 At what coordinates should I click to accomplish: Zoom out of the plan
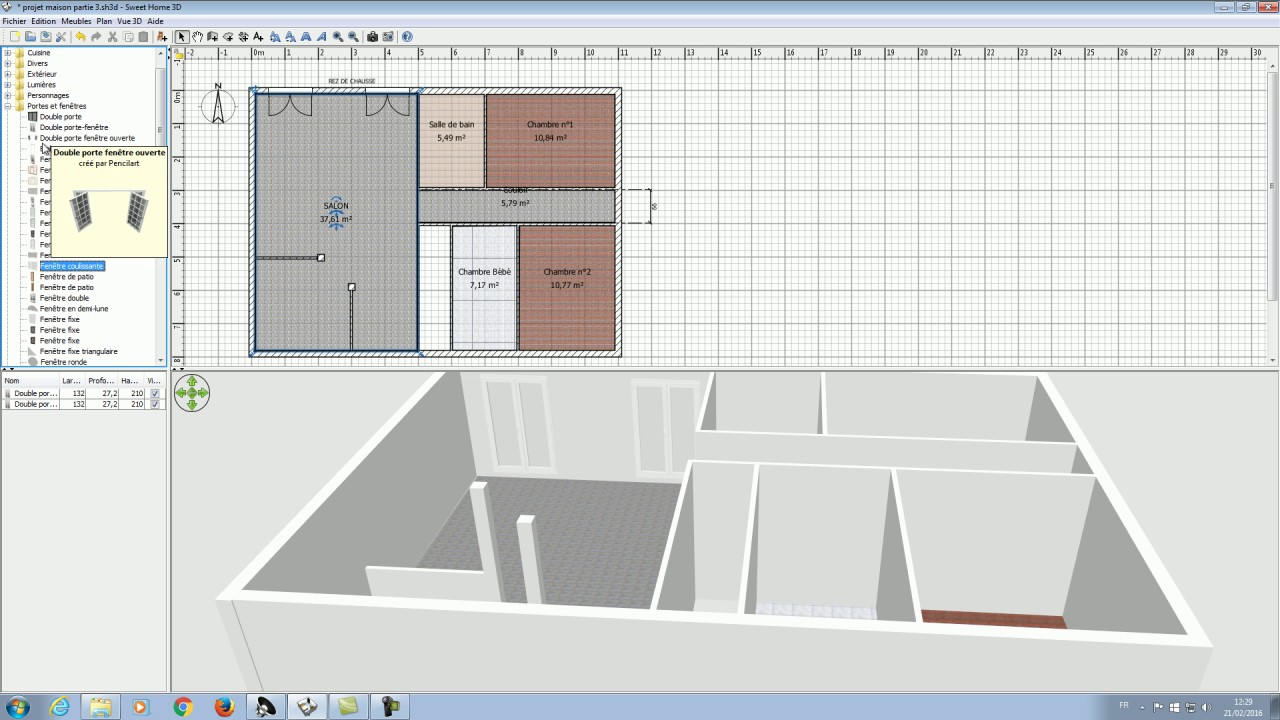point(353,37)
